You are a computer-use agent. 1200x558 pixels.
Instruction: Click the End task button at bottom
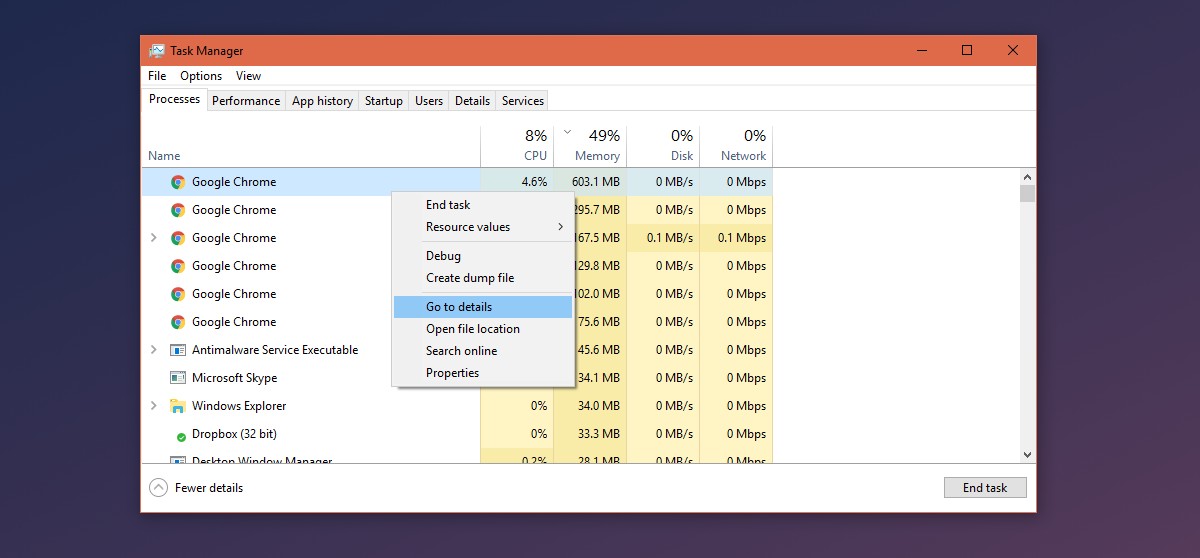[x=985, y=488]
